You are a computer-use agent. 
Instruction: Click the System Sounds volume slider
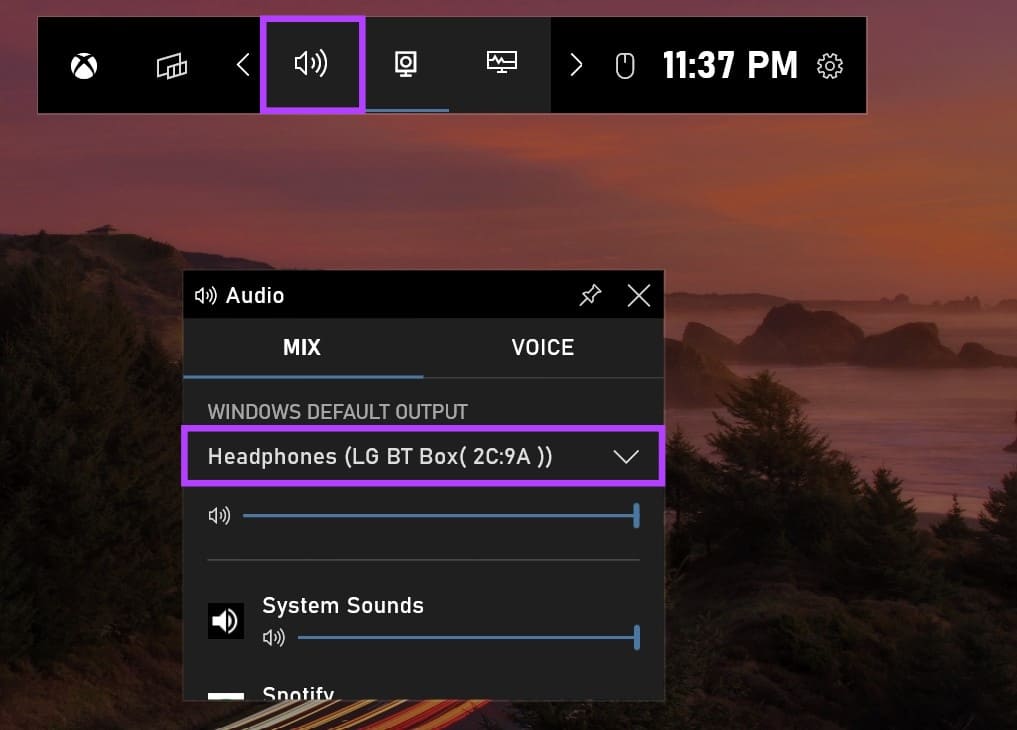[x=467, y=637]
